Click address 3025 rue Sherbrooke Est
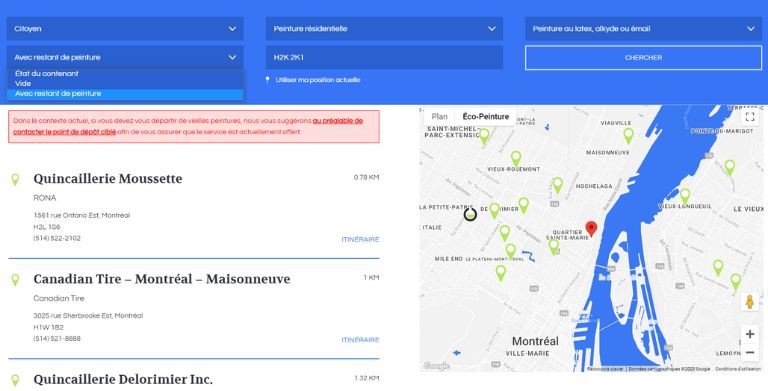The image size is (768, 391). [x=88, y=316]
